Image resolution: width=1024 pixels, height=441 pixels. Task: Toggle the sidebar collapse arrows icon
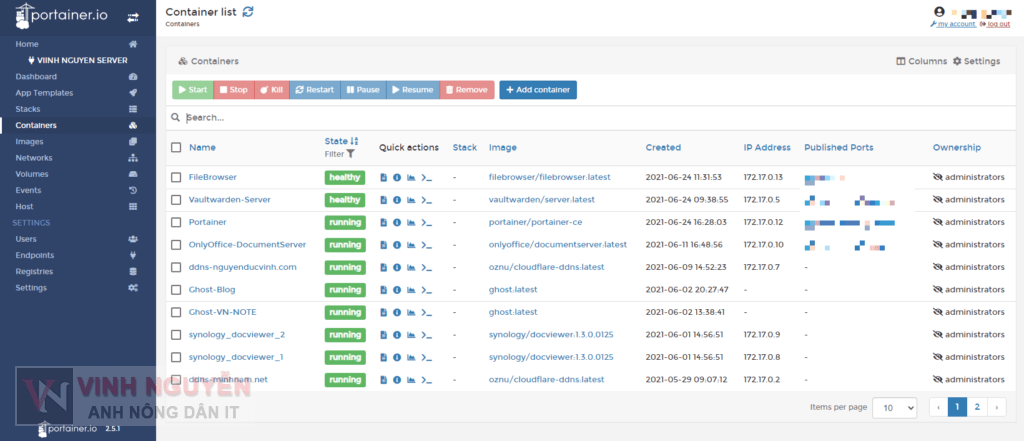pyautogui.click(x=133, y=18)
